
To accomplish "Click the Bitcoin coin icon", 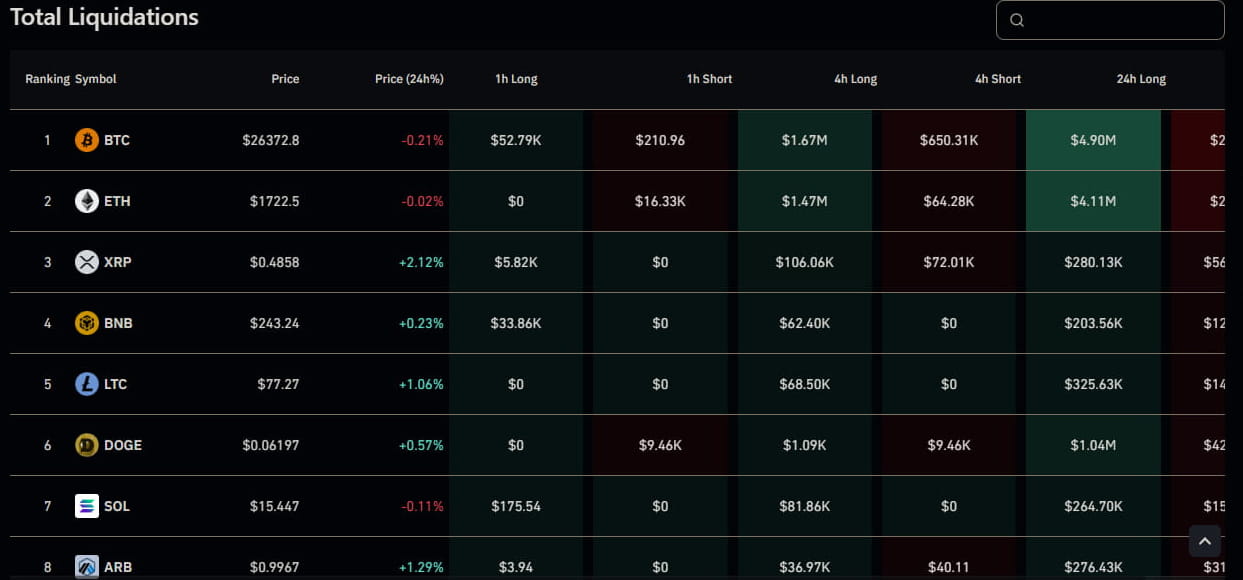I will [87, 140].
